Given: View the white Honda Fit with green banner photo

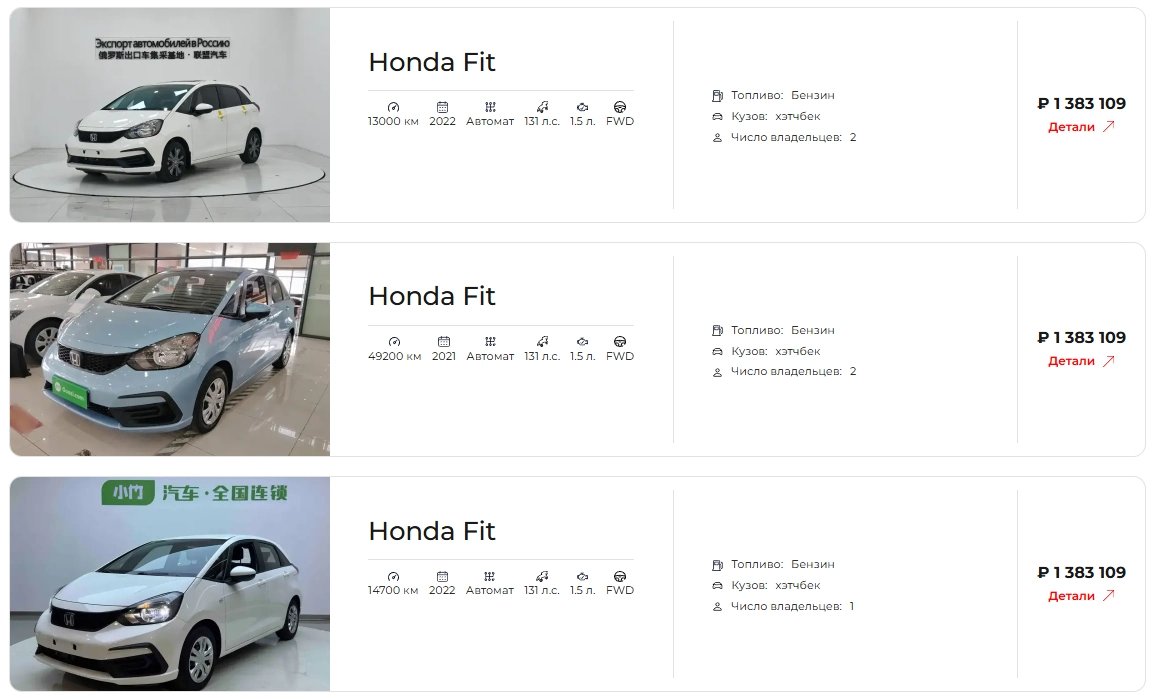Looking at the screenshot, I should pyautogui.click(x=170, y=583).
